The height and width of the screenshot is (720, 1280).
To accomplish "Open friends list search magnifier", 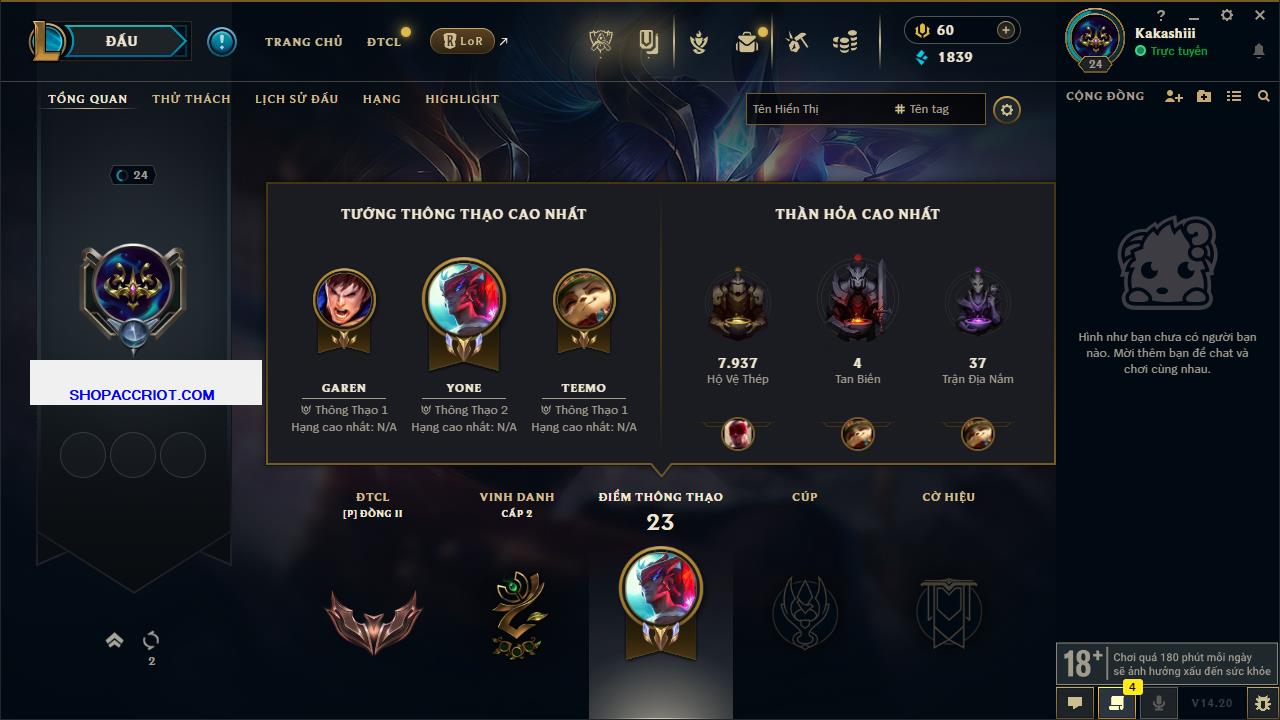I will 1264,96.
